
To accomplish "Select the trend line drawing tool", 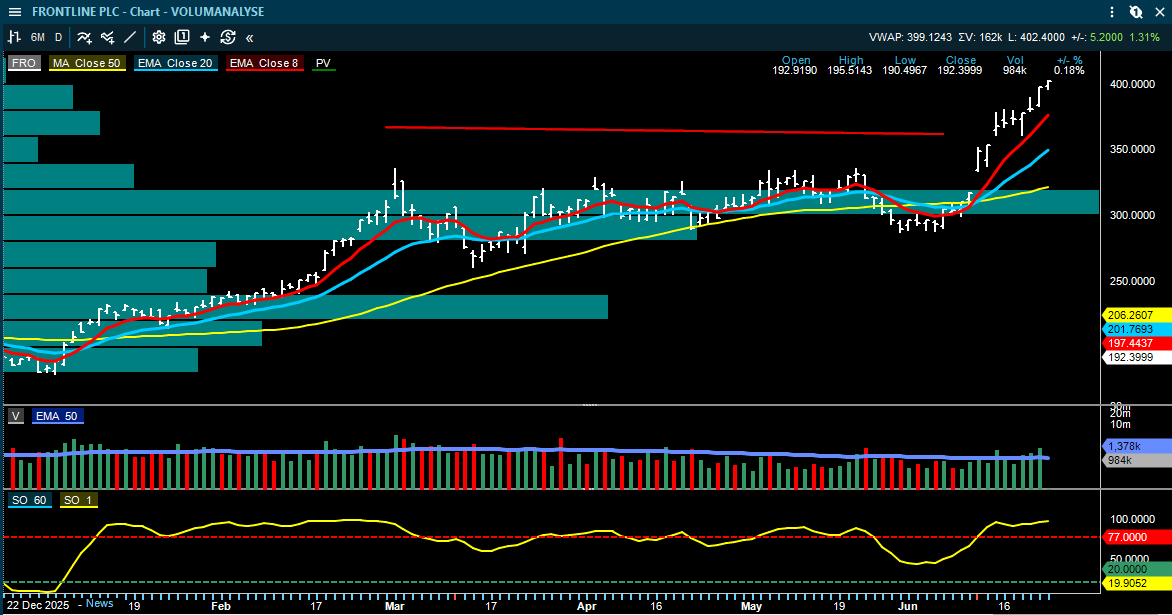I will point(130,37).
